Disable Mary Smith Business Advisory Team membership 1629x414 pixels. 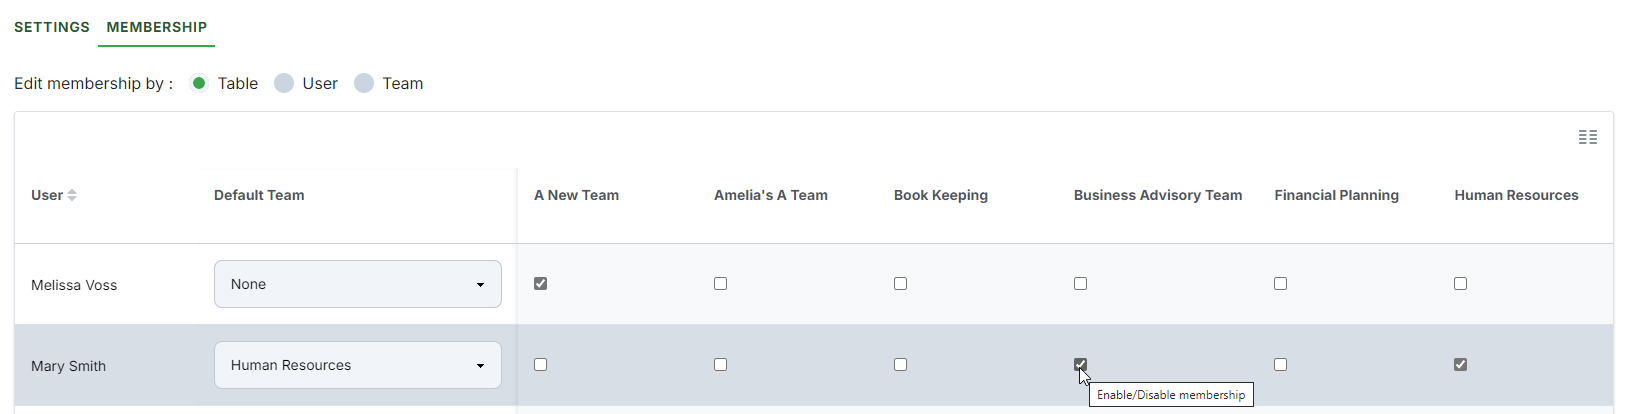tap(1081, 365)
